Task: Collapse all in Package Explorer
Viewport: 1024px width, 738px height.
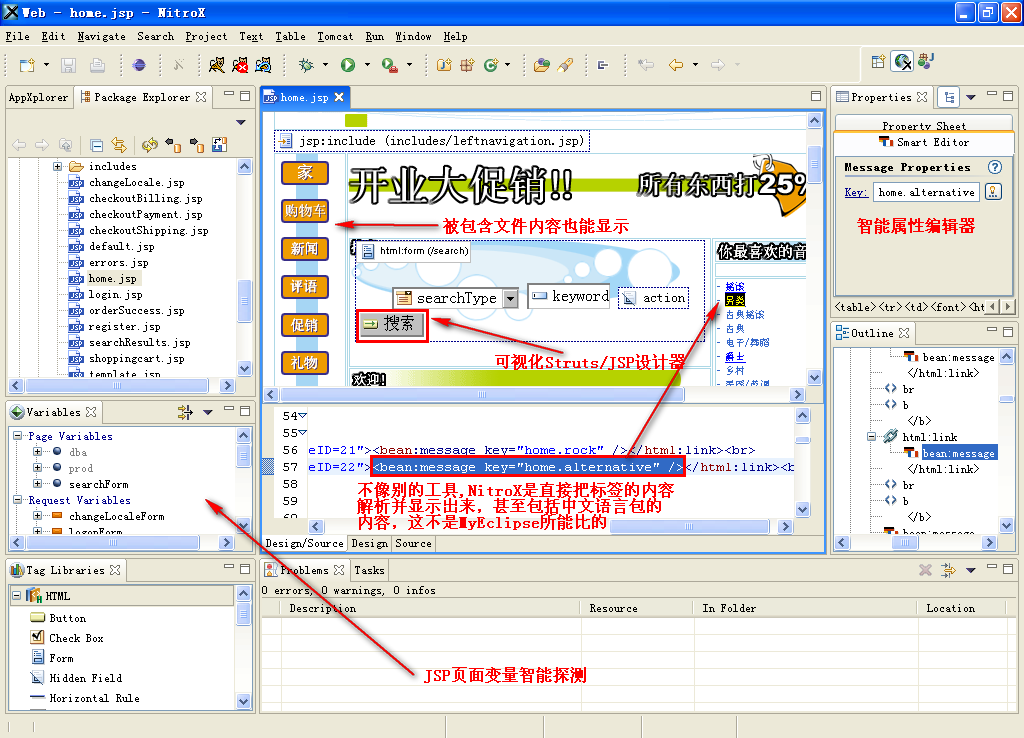Action: click(x=97, y=145)
